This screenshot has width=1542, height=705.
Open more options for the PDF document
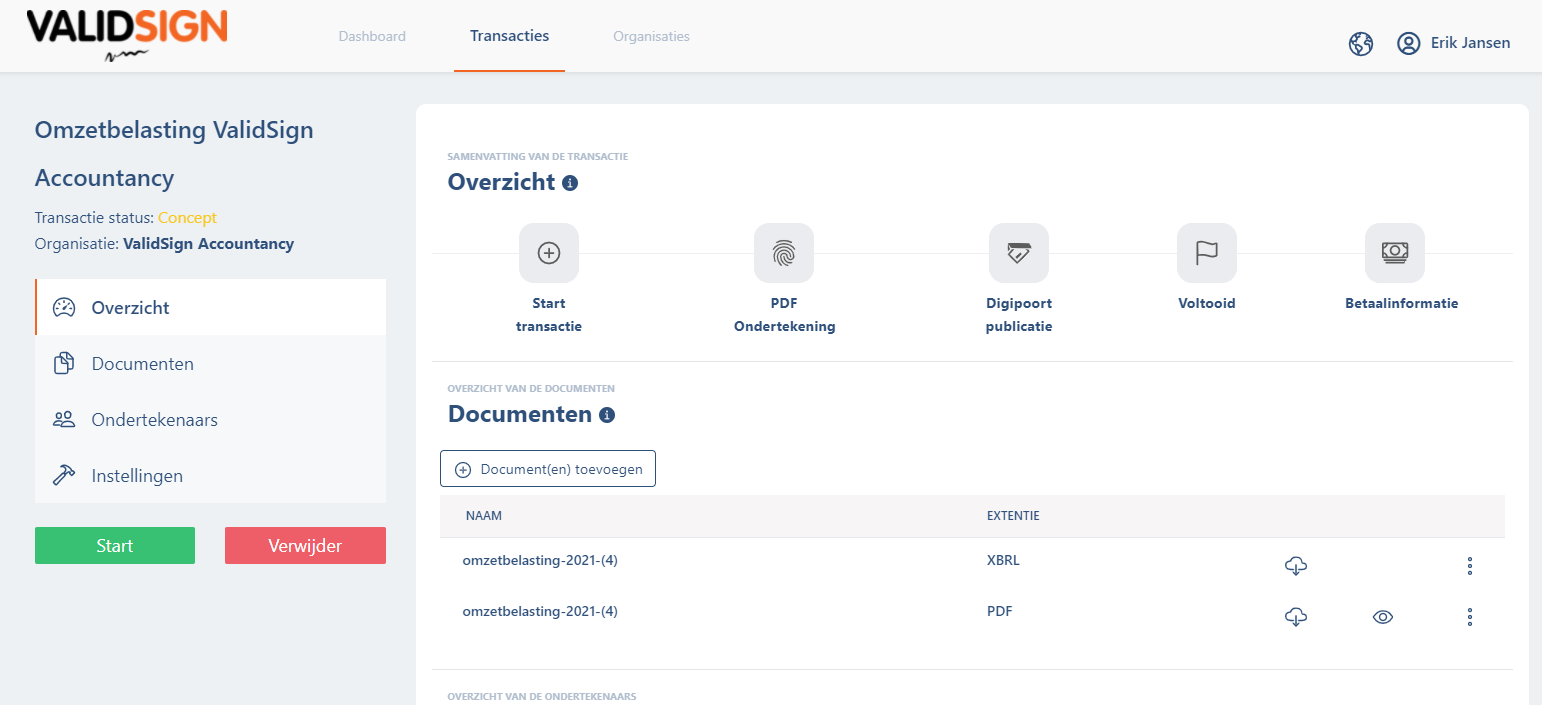coord(1469,616)
